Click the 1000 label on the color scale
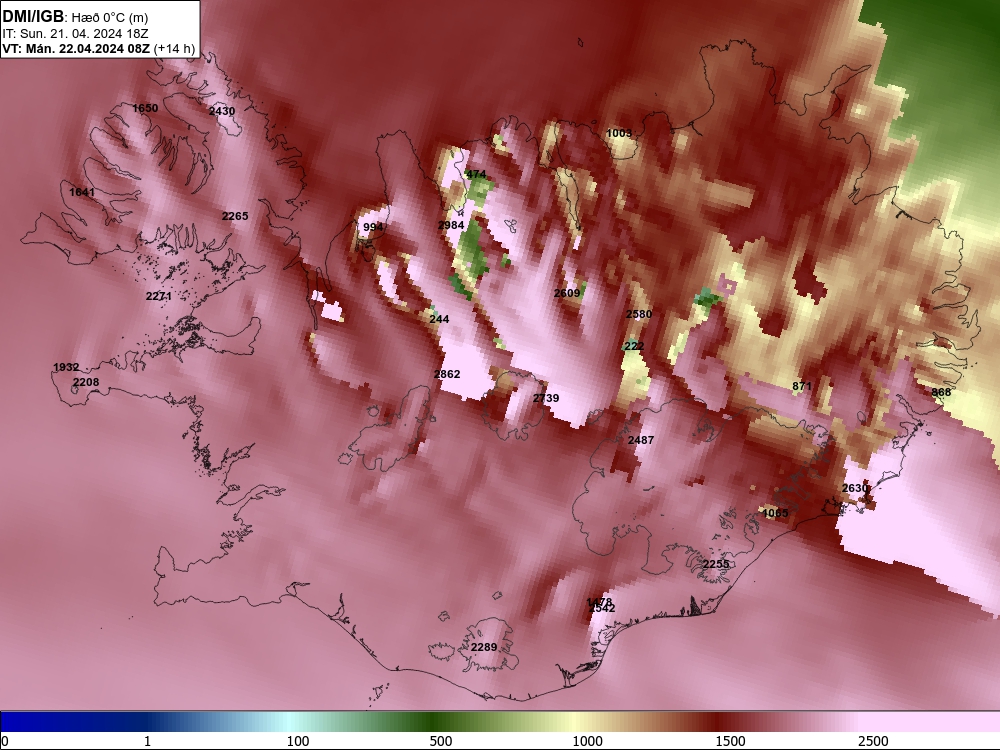 587,741
